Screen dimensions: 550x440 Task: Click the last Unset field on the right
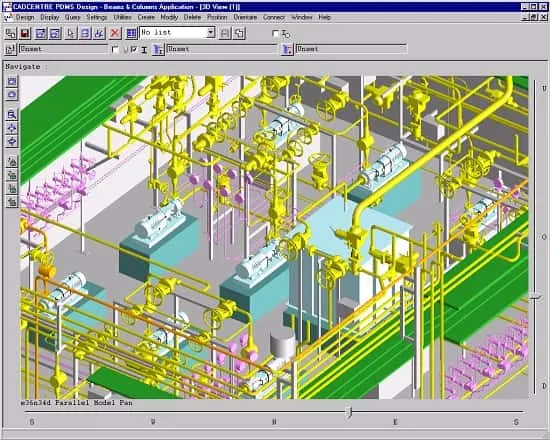click(x=351, y=49)
